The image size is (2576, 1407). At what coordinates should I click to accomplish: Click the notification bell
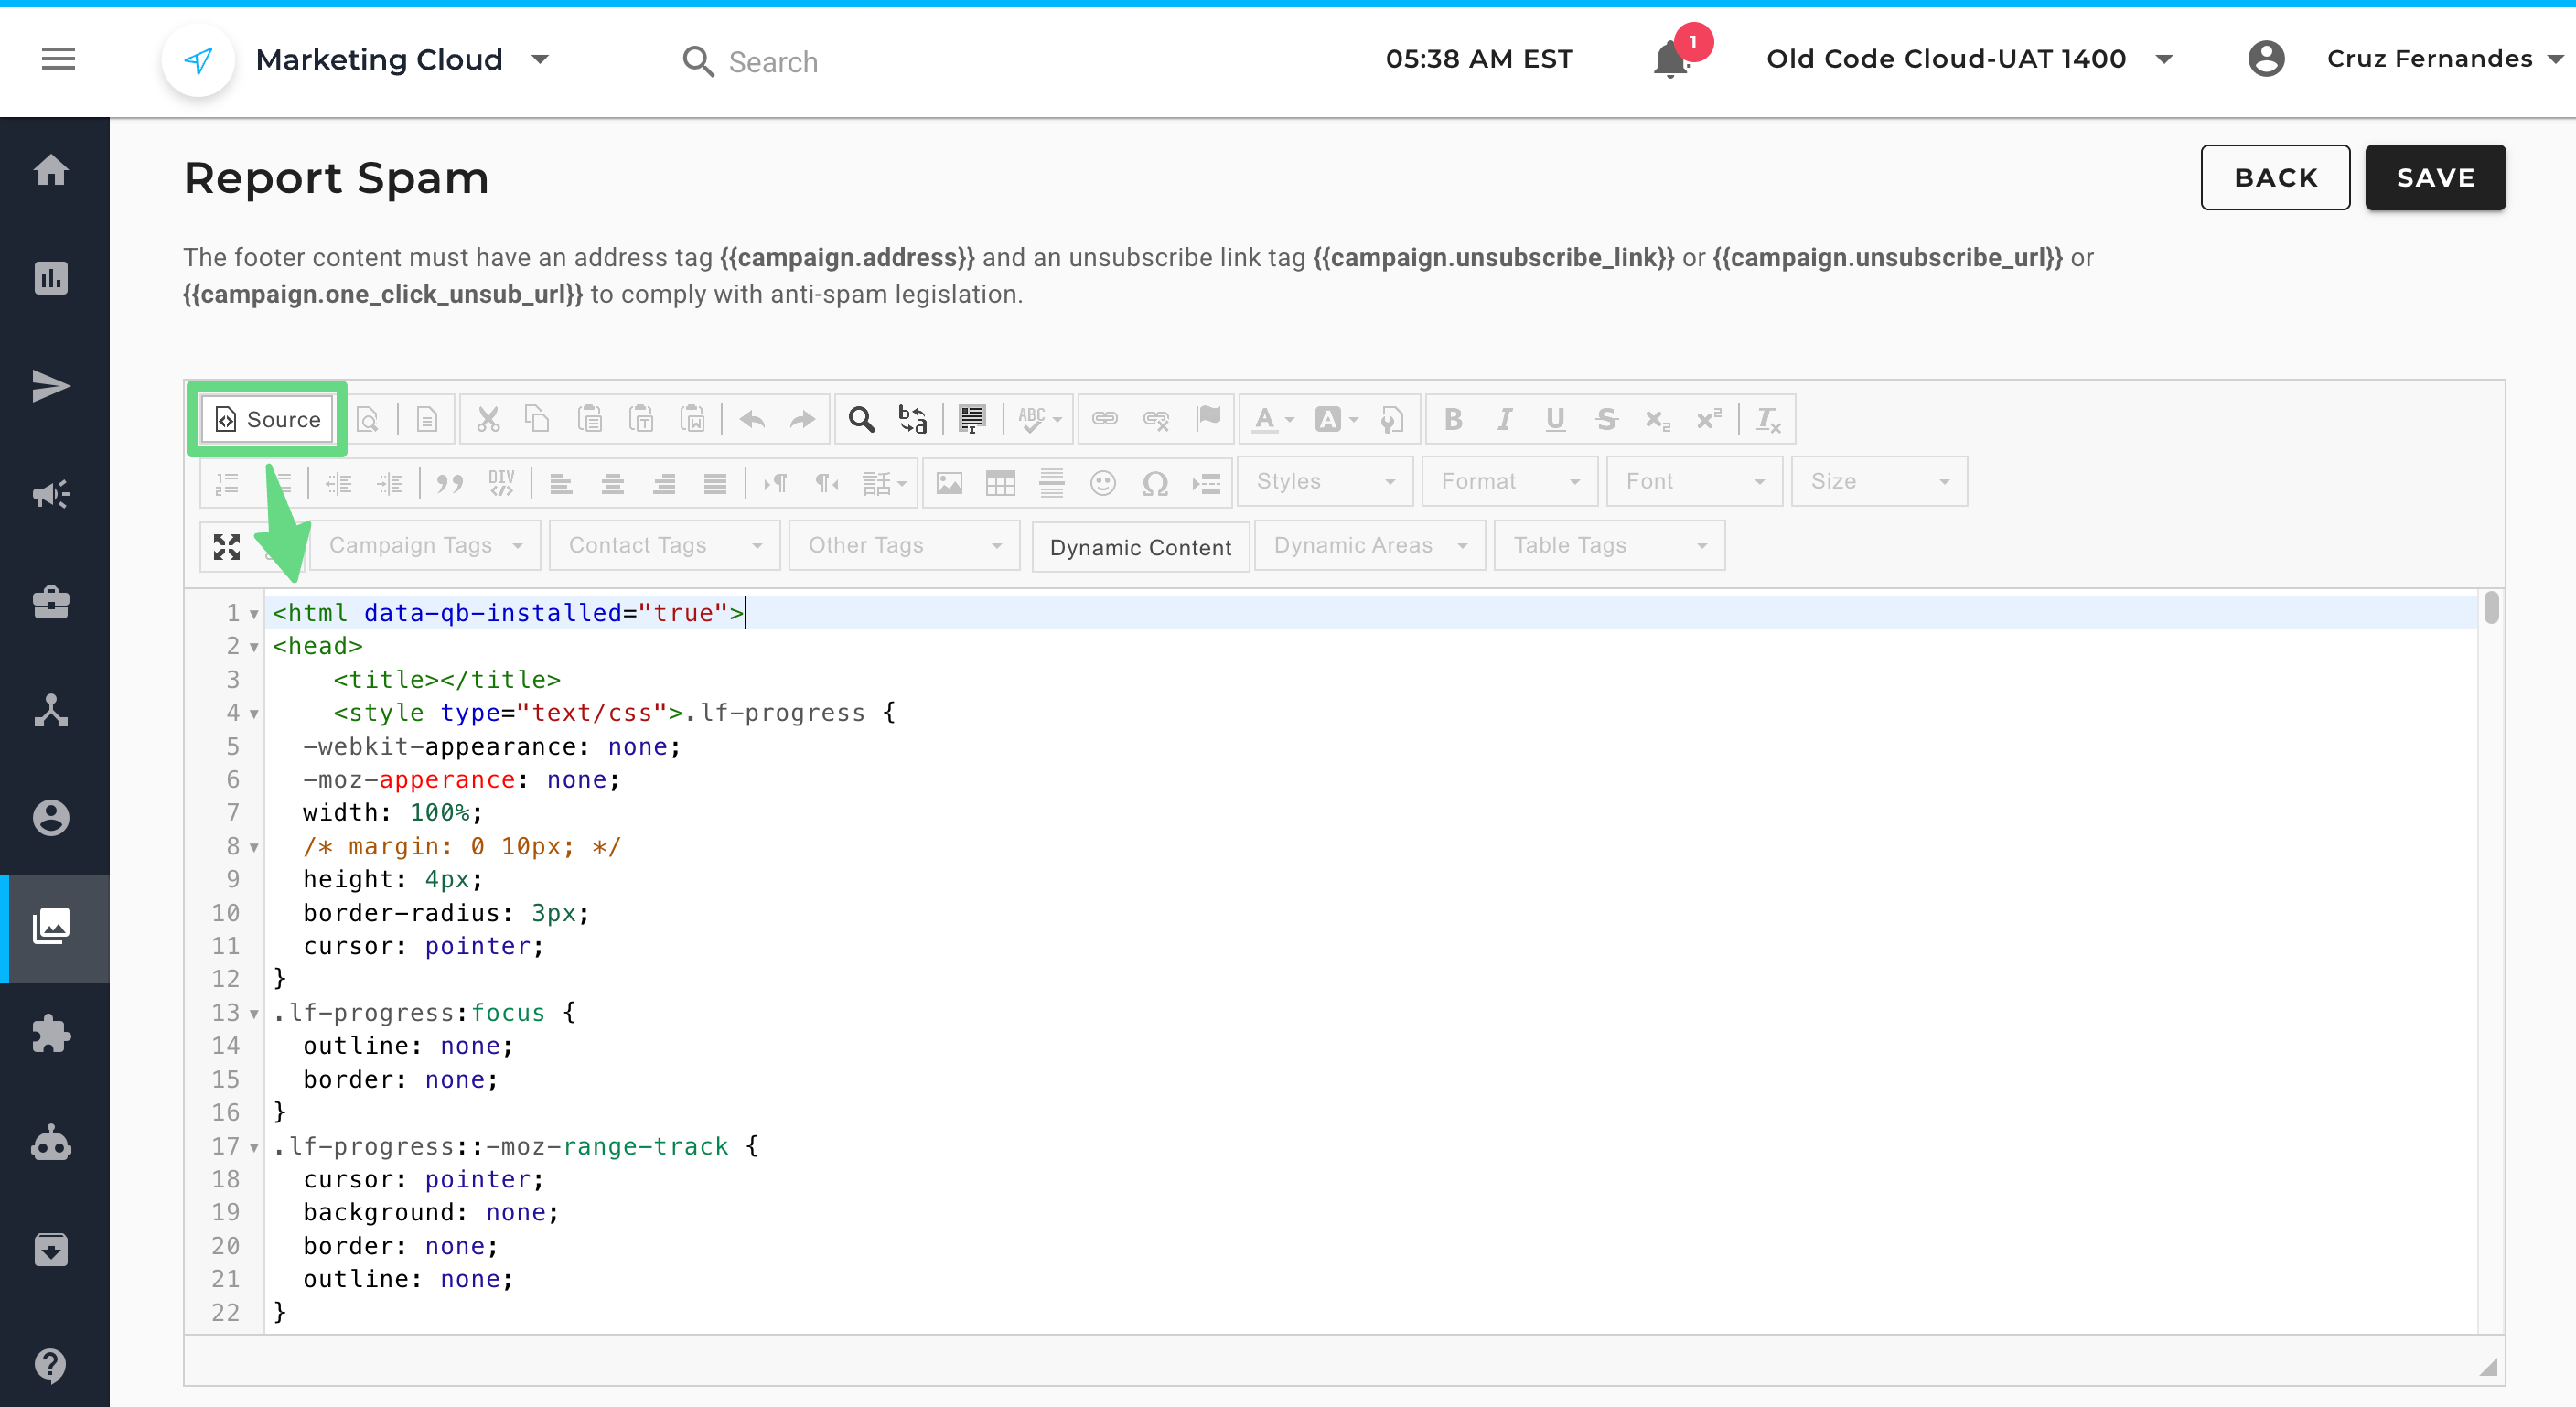(1671, 58)
